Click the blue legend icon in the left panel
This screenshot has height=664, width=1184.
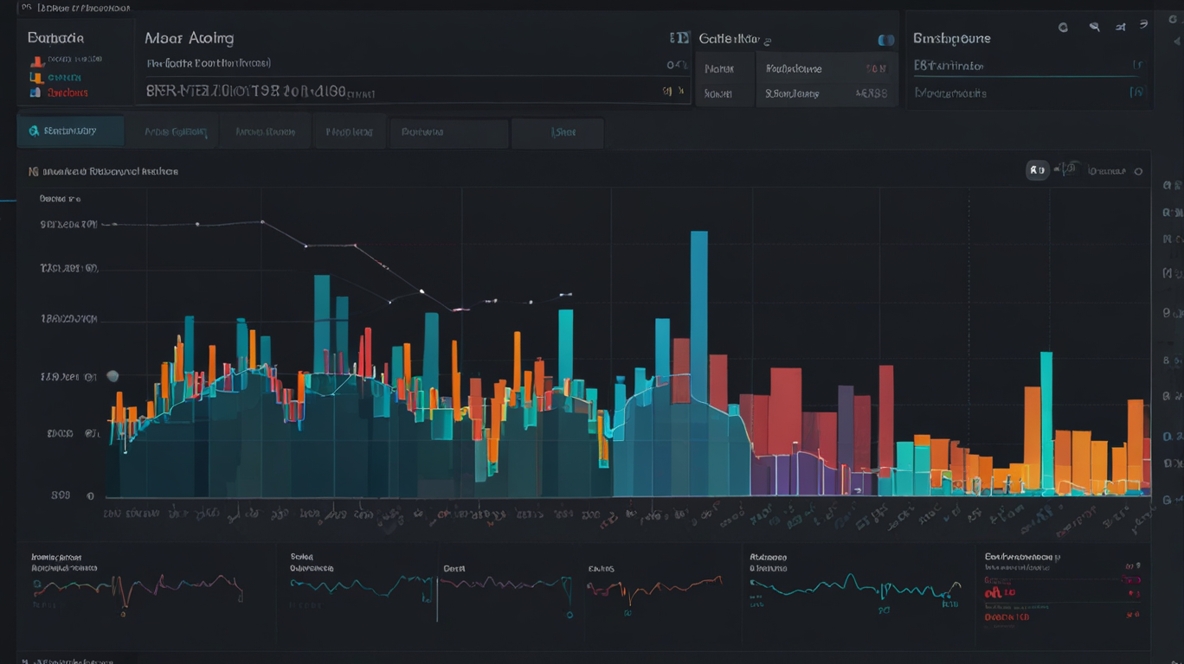(x=35, y=92)
